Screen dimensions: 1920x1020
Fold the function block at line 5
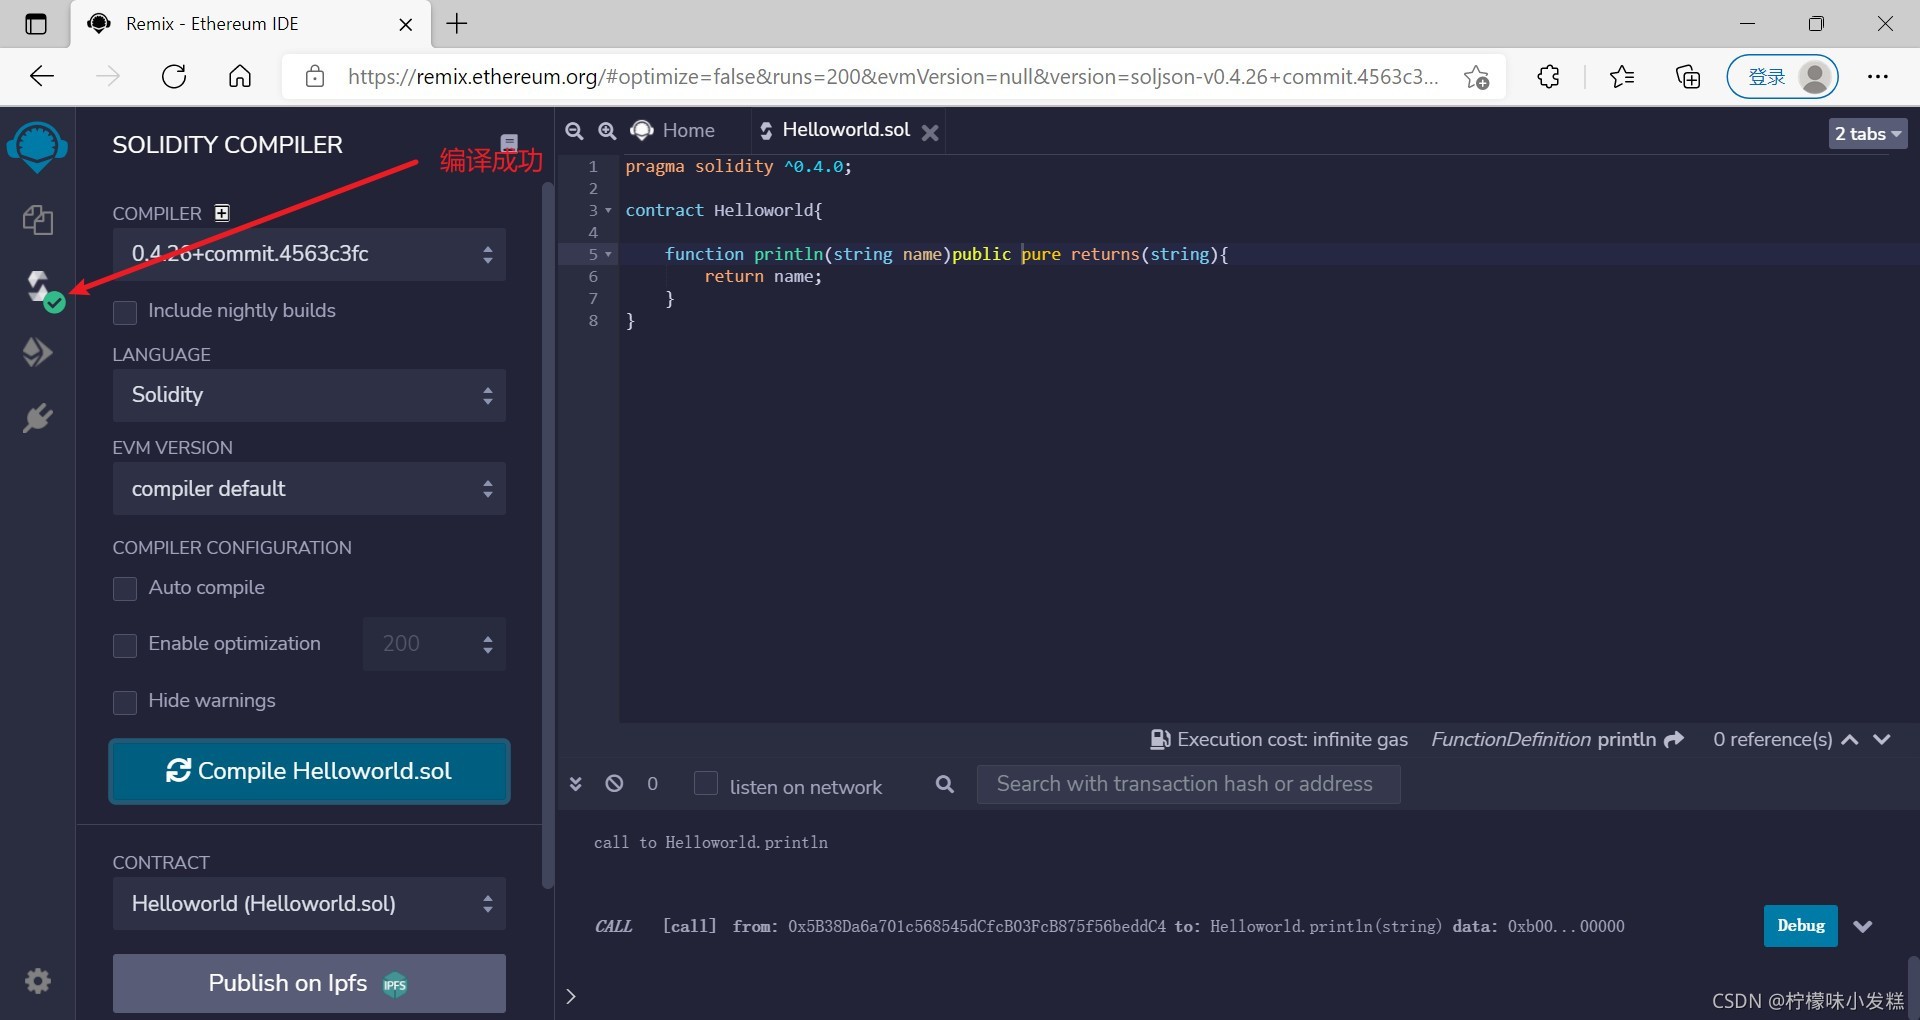(x=608, y=255)
